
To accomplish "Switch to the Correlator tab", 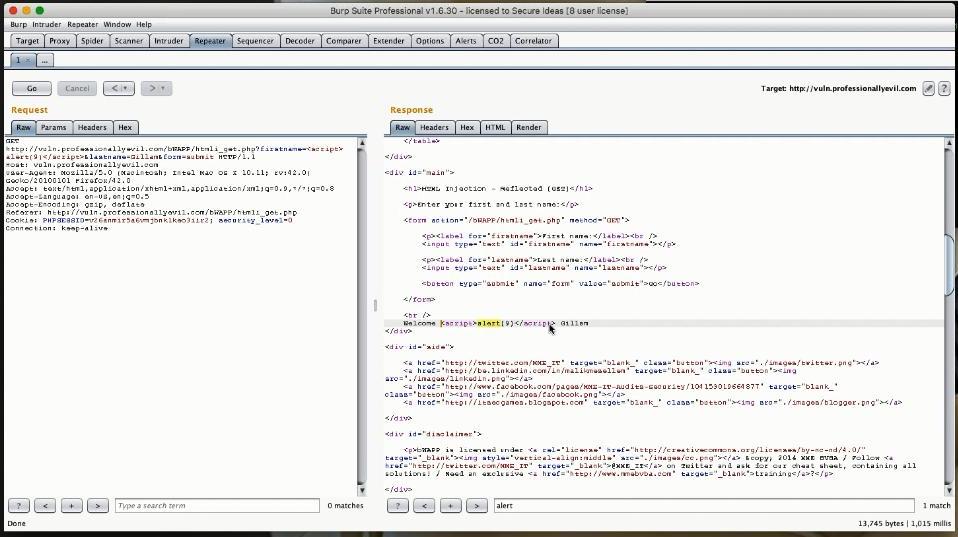I will click(x=533, y=41).
